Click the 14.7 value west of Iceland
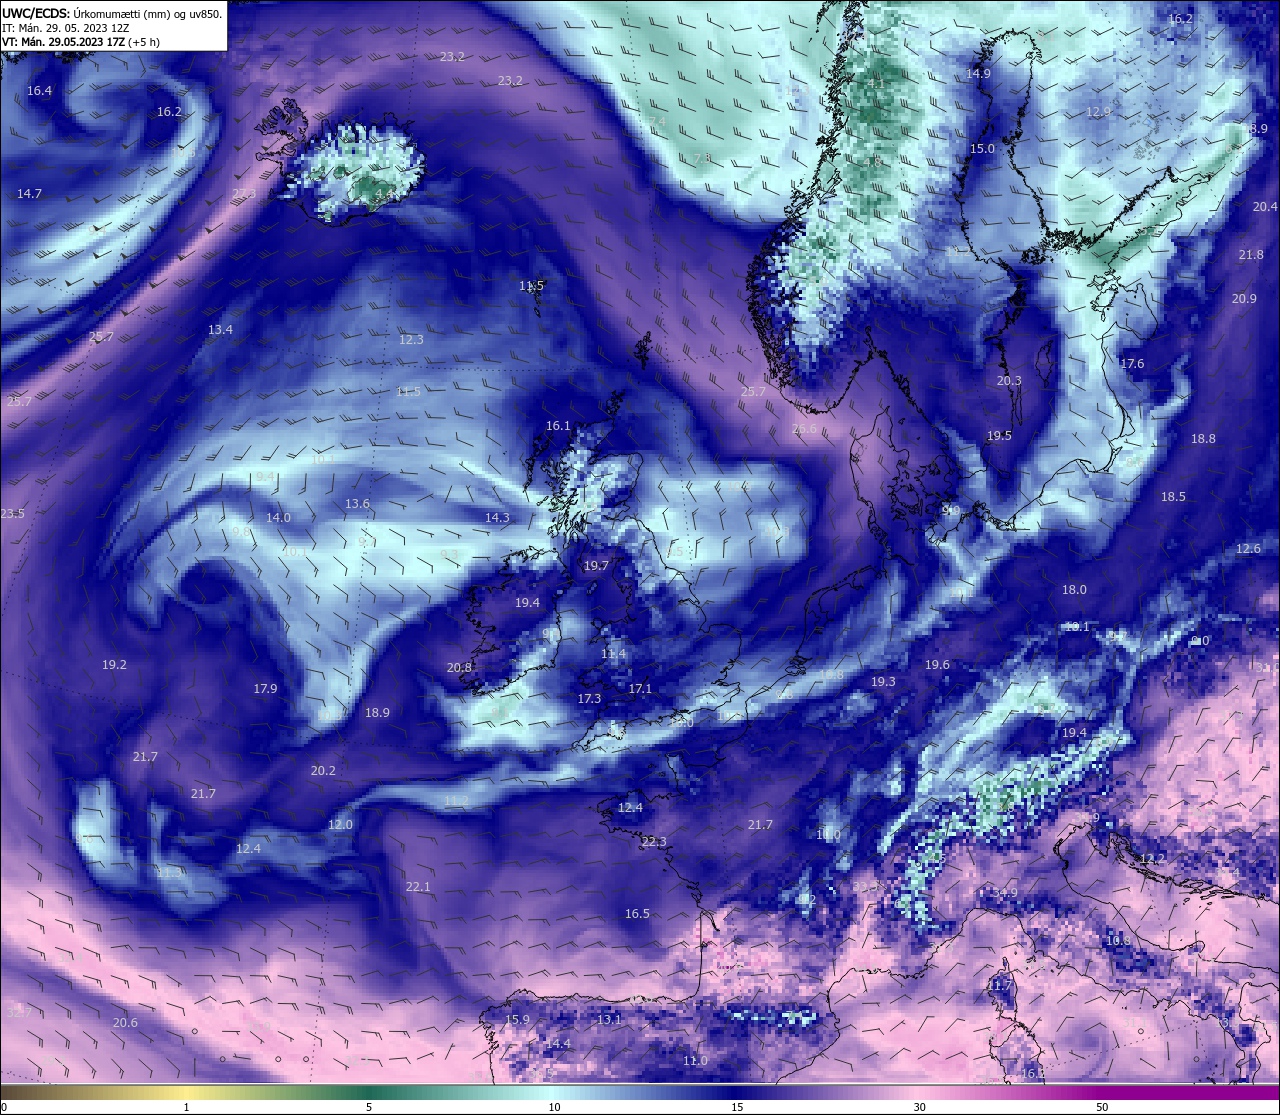 coord(29,194)
